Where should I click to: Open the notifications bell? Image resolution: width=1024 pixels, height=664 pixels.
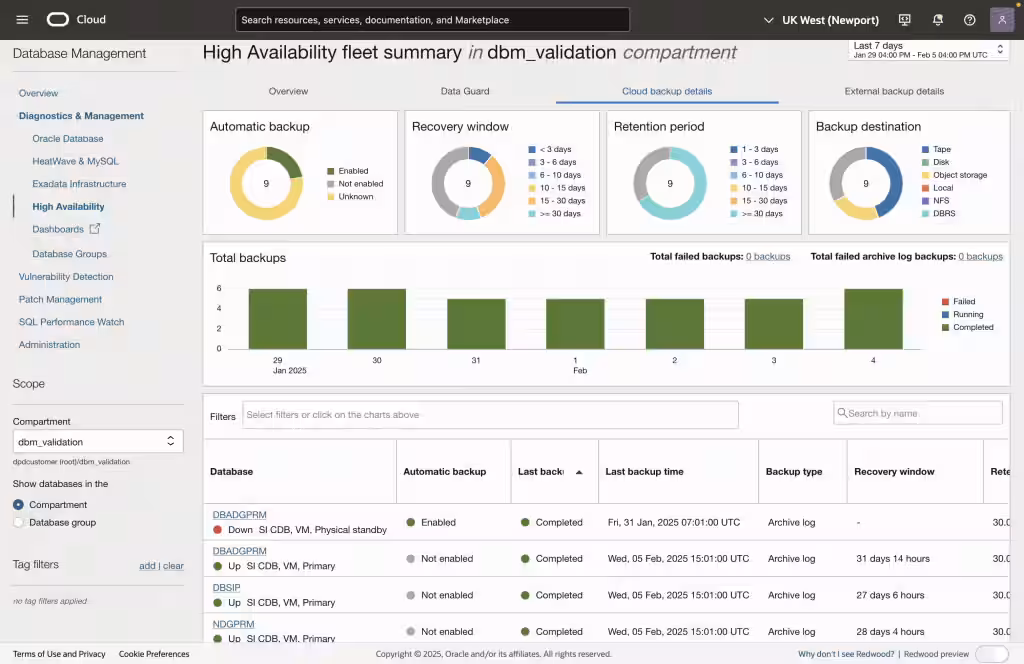coord(937,19)
